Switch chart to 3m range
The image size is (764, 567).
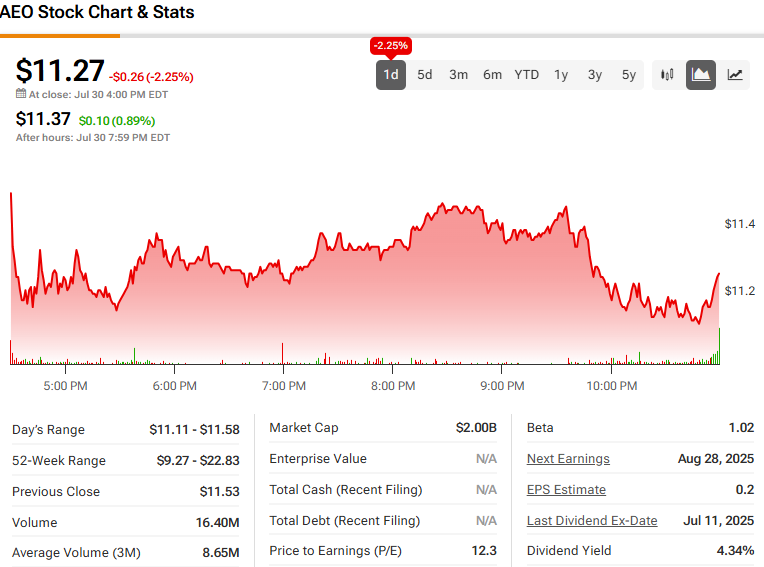pyautogui.click(x=458, y=75)
